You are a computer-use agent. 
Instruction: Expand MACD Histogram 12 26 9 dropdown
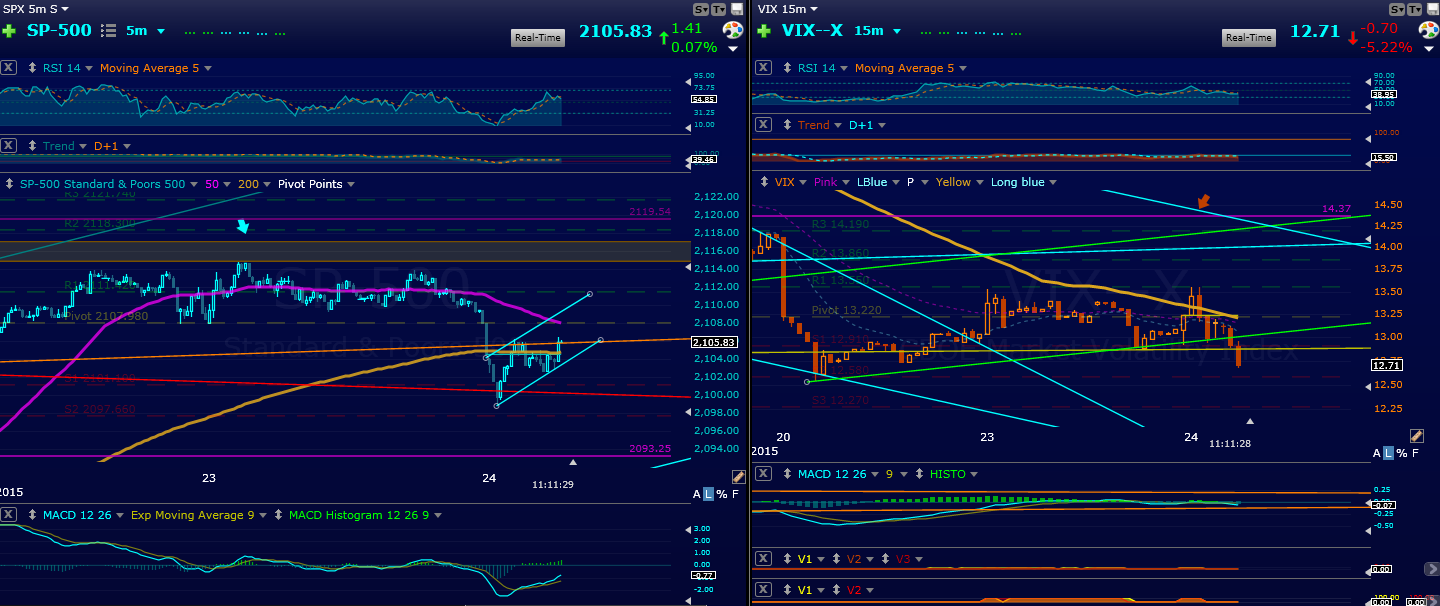point(438,515)
